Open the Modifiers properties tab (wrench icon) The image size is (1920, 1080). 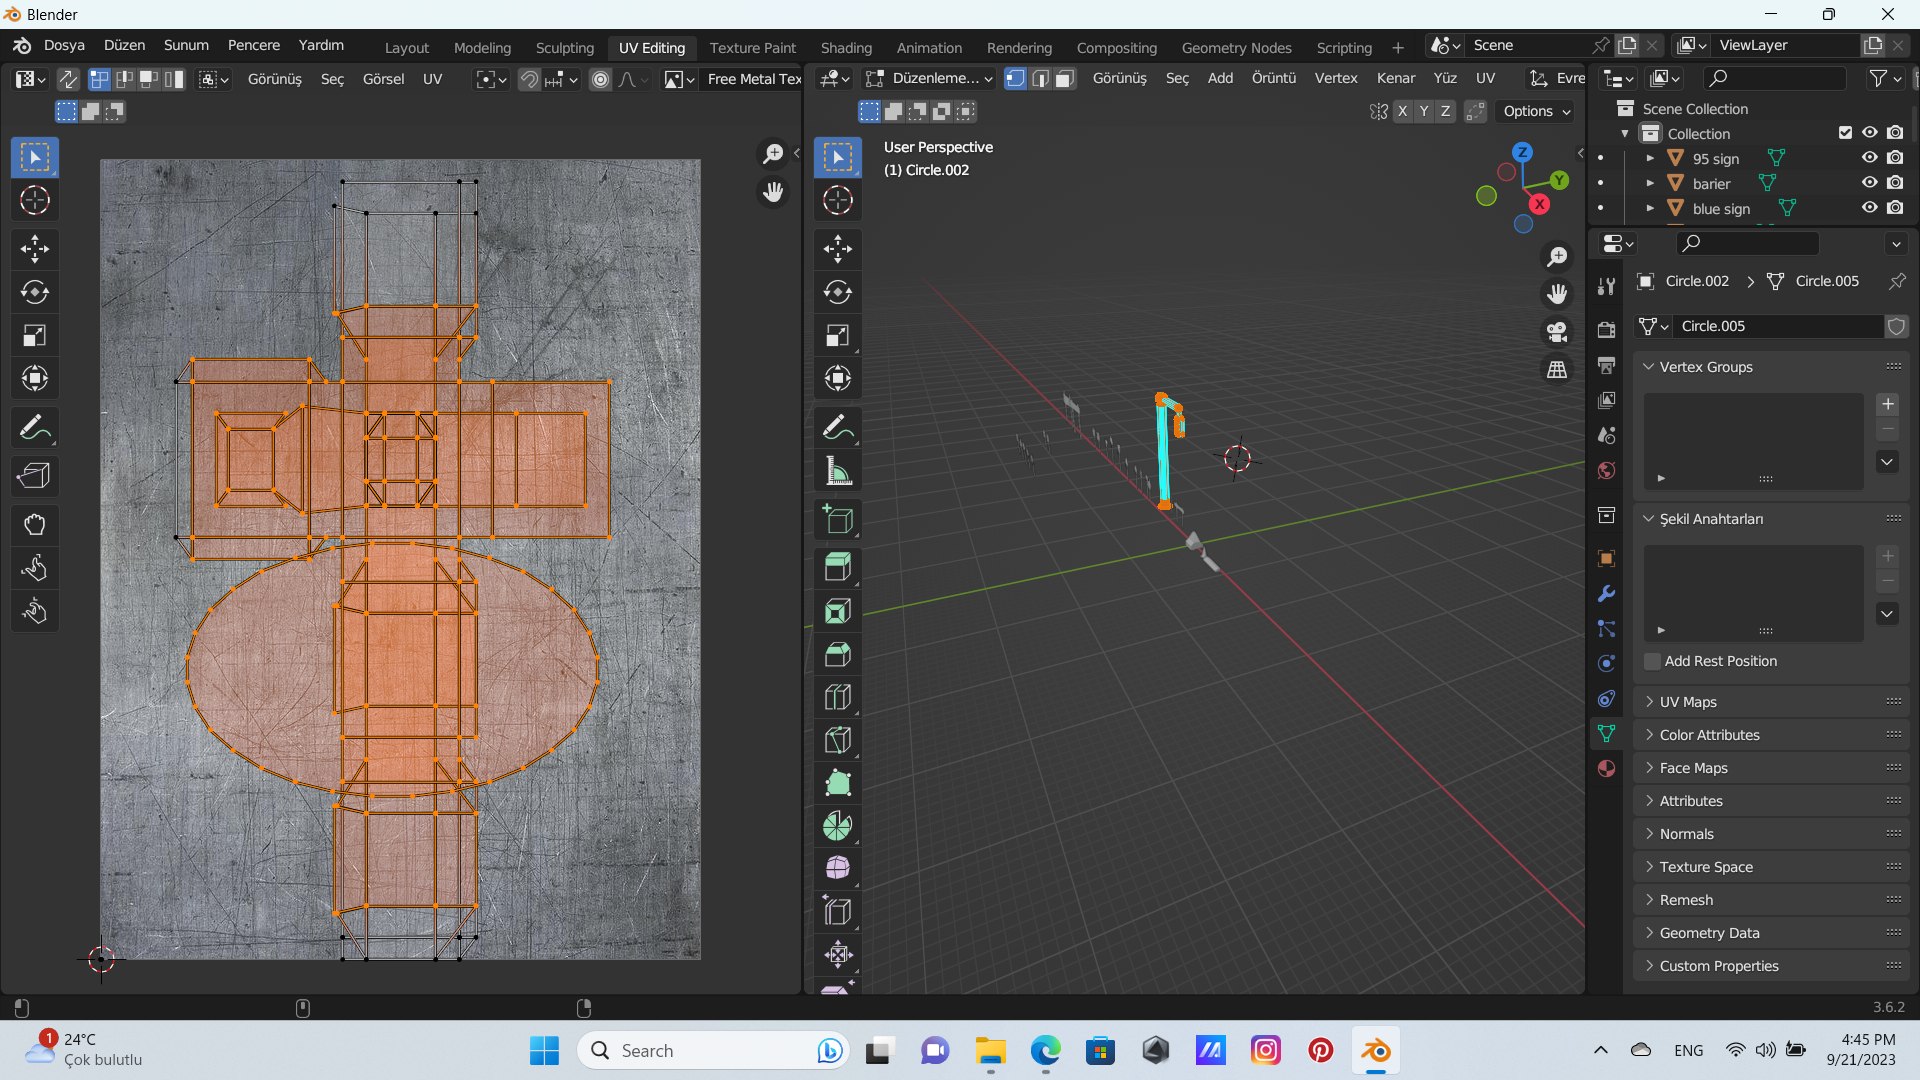click(x=1607, y=594)
